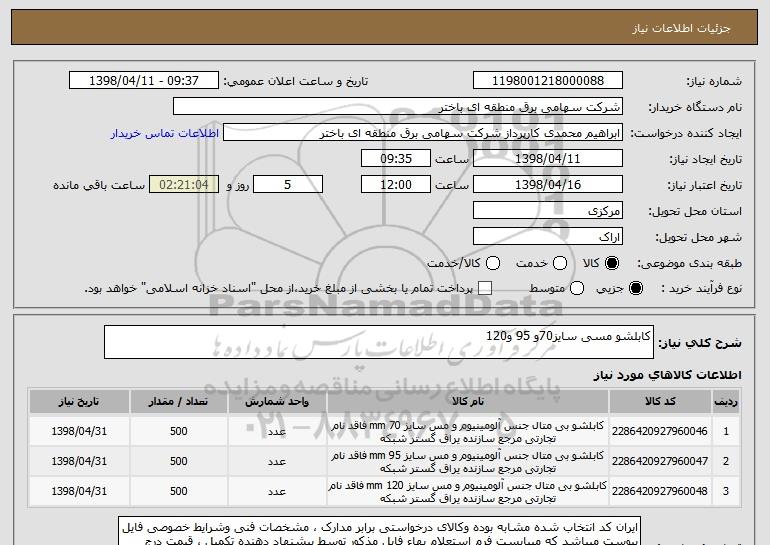Click the 70 mm cable lug item name
This screenshot has height=545, width=770.
pos(468,432)
